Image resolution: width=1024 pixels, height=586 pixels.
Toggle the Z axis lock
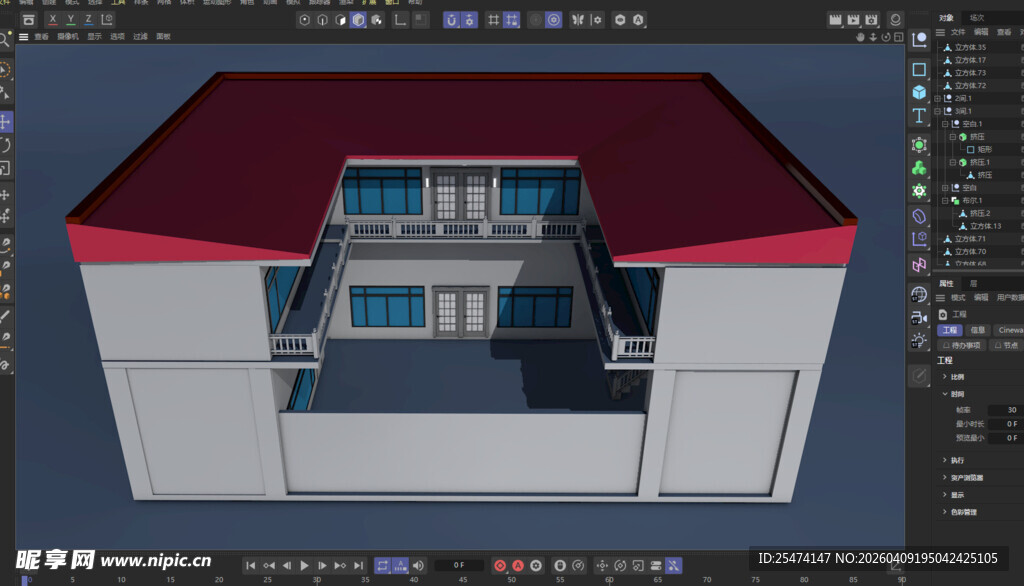tap(88, 19)
